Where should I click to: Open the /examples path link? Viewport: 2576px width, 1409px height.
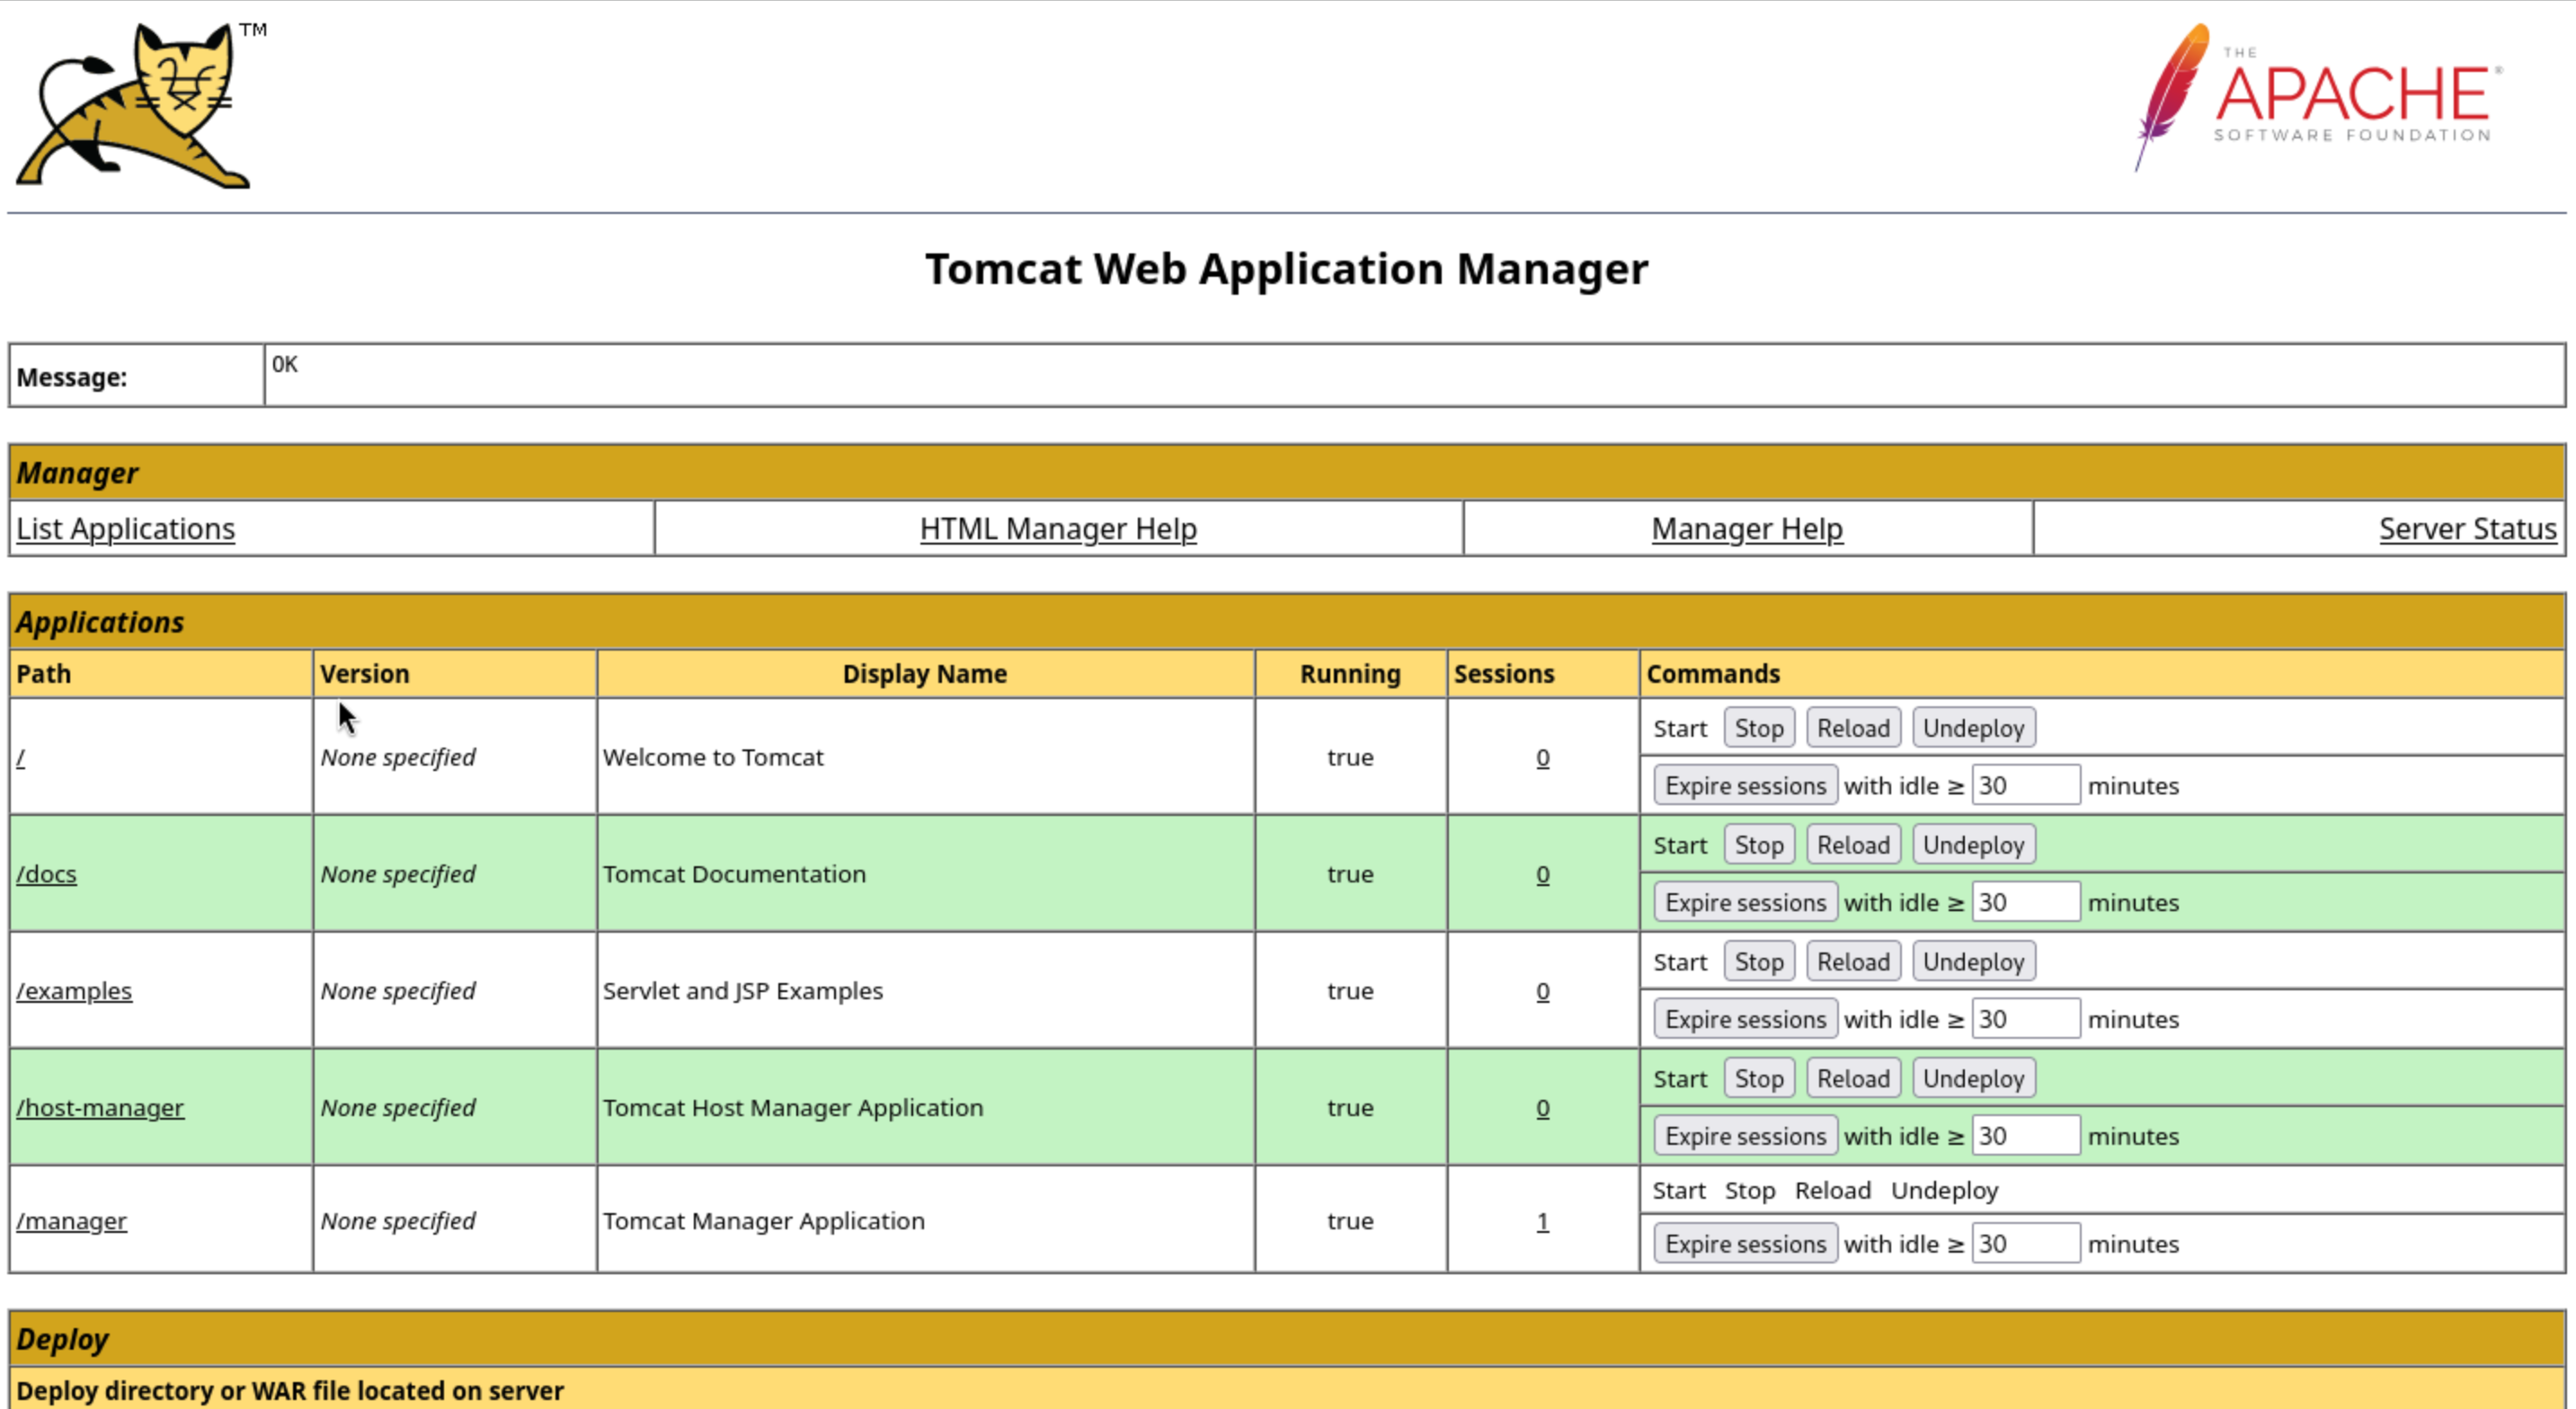(x=74, y=991)
